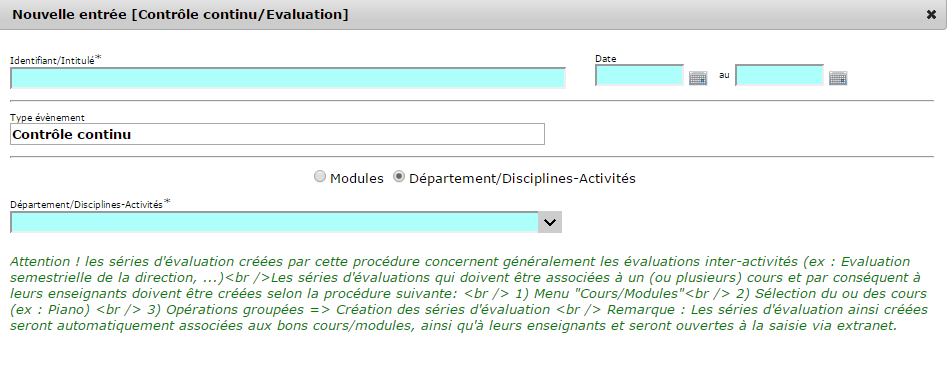This screenshot has height=380, width=949.
Task: Click the end date field after "au"
Action: tap(780, 76)
